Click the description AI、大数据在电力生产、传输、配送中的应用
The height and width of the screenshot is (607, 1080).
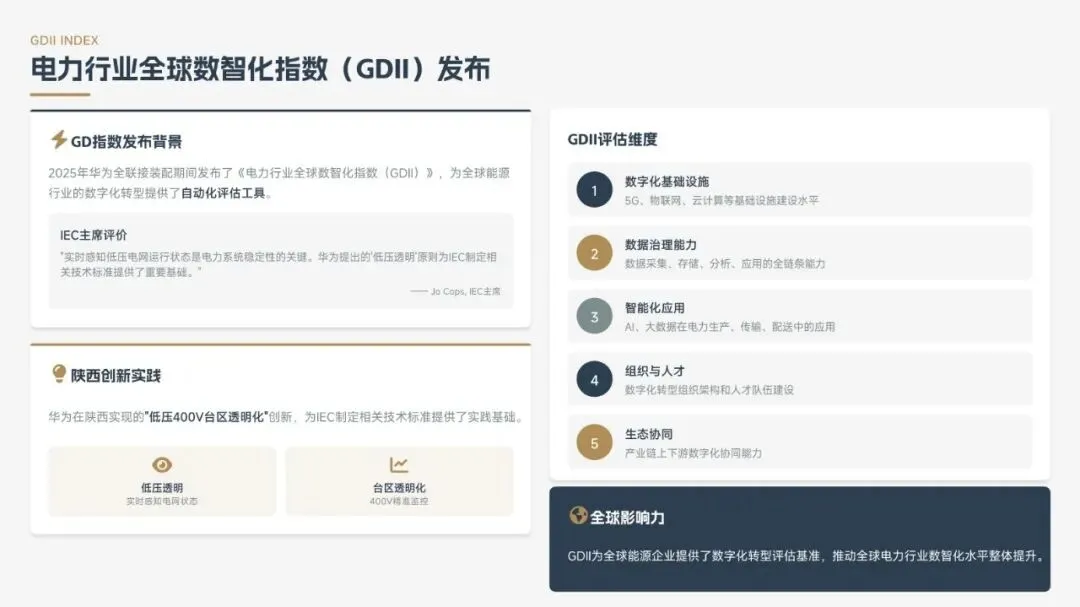(729, 327)
